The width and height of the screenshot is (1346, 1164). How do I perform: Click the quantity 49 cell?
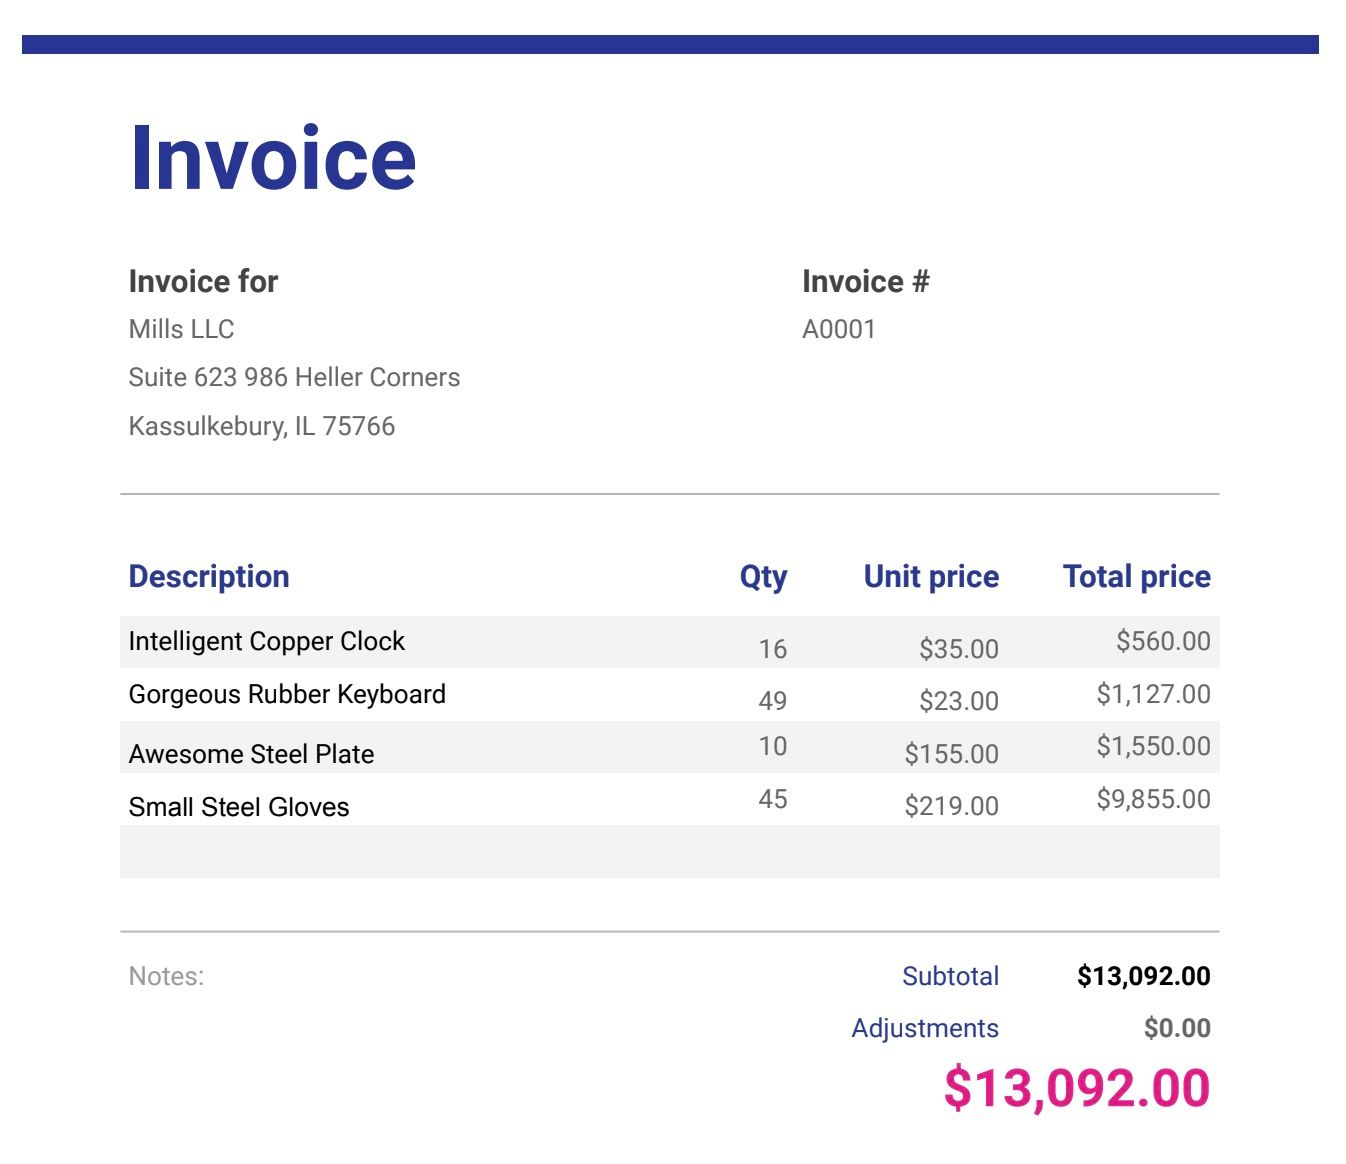(772, 700)
